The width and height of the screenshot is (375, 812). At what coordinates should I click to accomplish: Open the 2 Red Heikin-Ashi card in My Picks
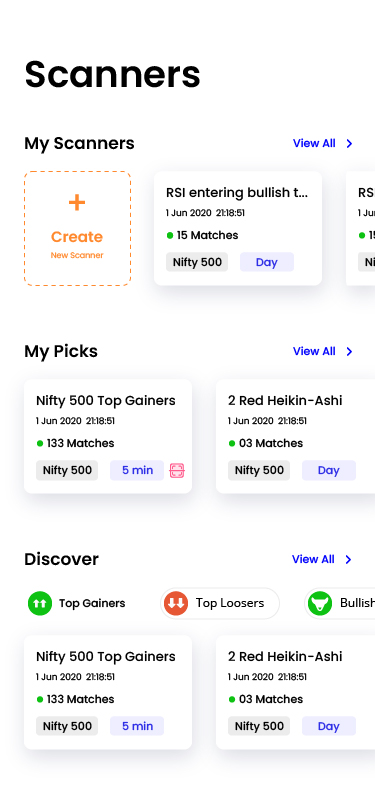[295, 437]
